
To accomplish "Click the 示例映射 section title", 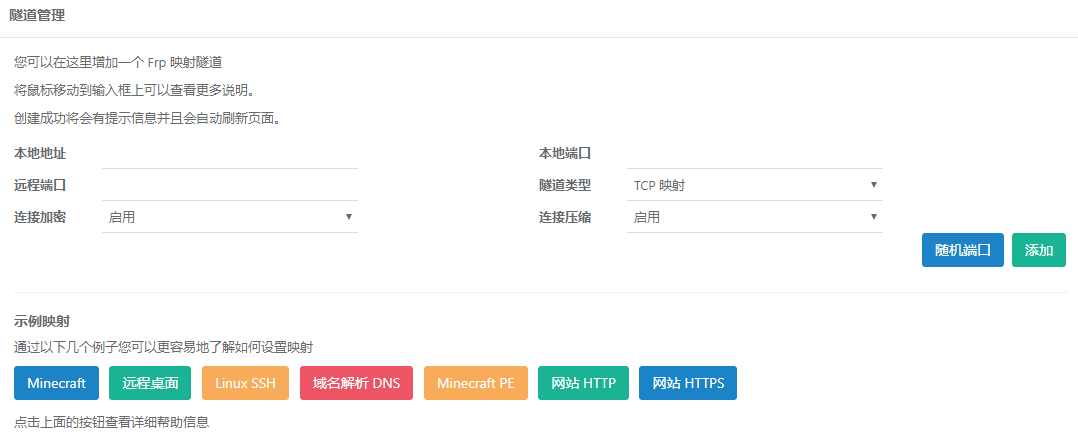I will 40,322.
